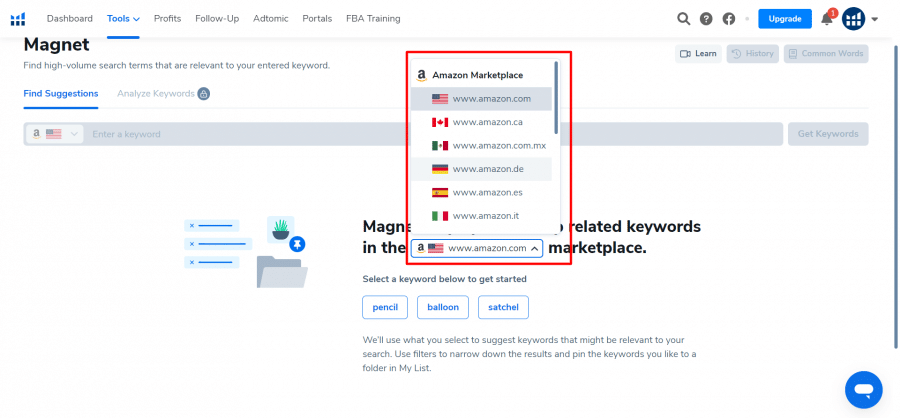Open the History button
Screen dimensions: 900x418
pyautogui.click(x=752, y=53)
